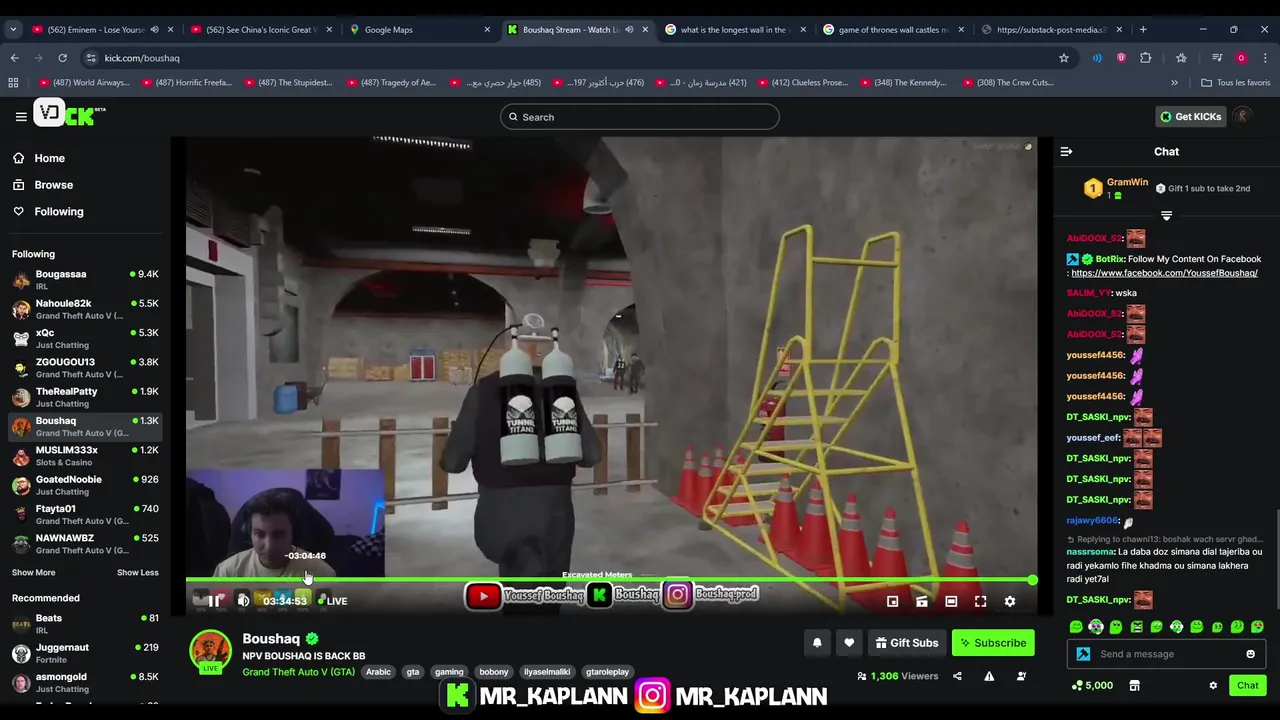Screen dimensions: 1280x720
Task: Turn on notifications with bell icon
Action: pos(817,643)
